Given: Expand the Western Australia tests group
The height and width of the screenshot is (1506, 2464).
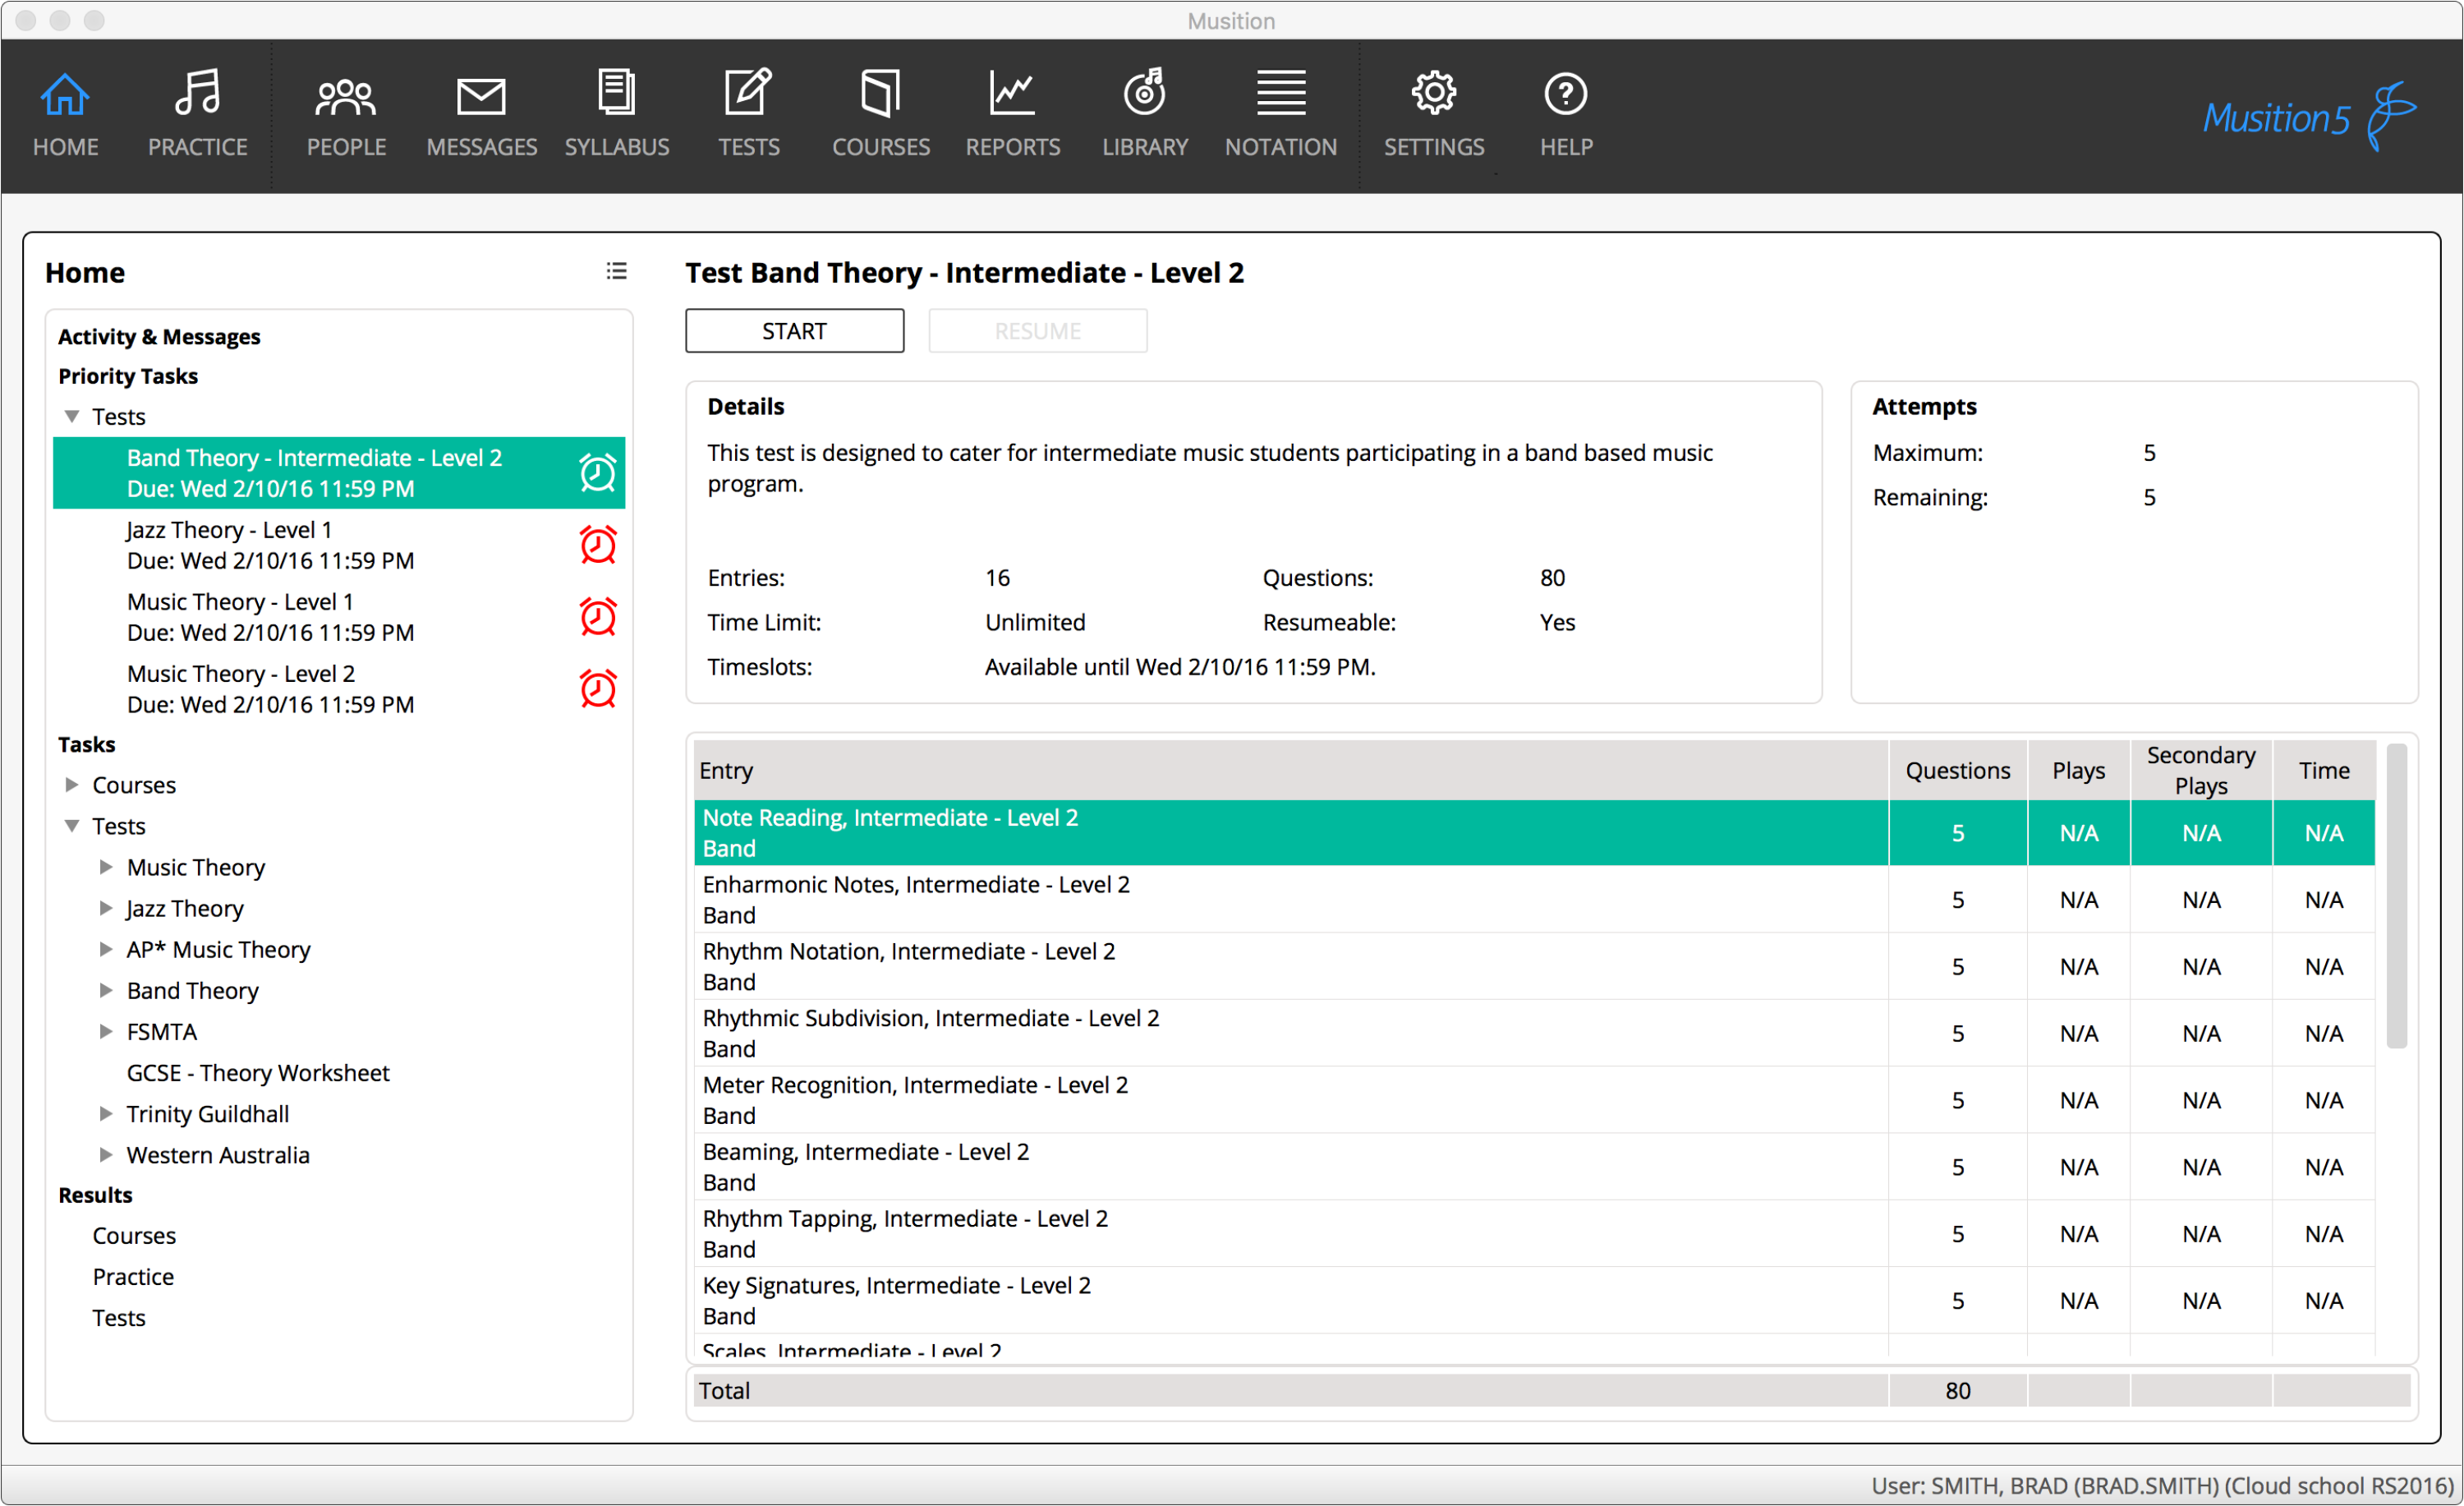Looking at the screenshot, I should tap(106, 1154).
